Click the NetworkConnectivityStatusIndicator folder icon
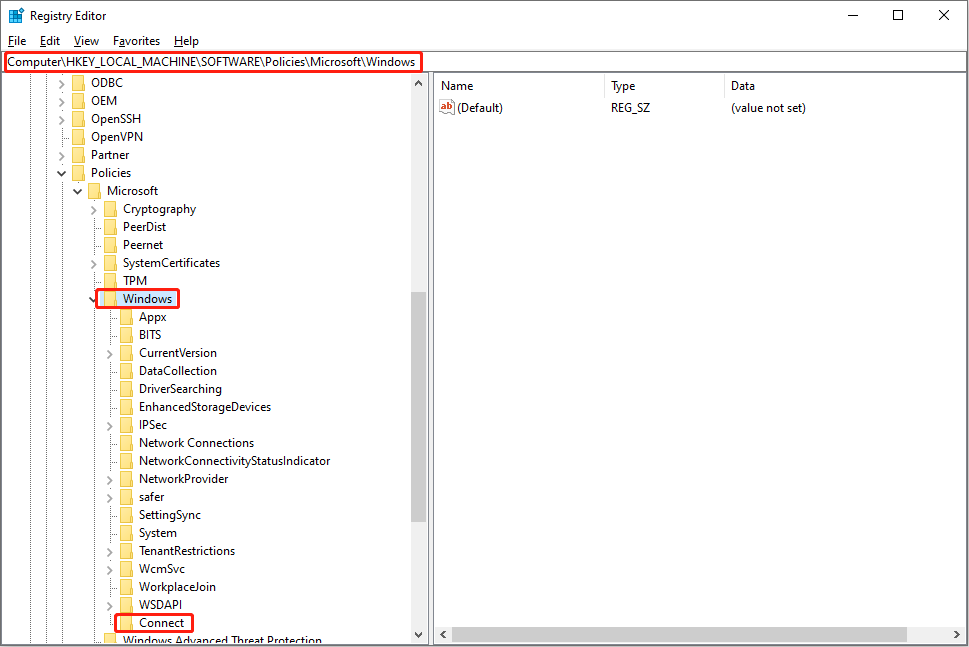969x647 pixels. click(x=127, y=460)
